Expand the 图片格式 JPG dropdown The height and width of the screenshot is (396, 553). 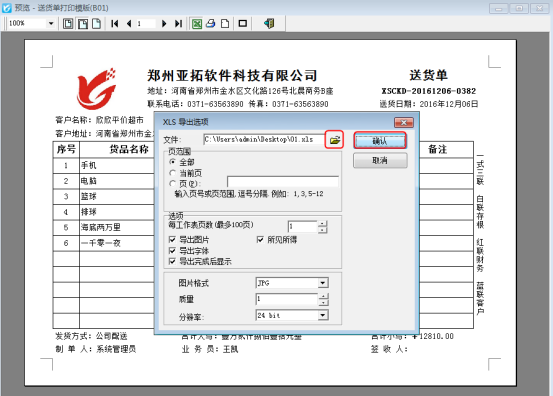(x=323, y=283)
